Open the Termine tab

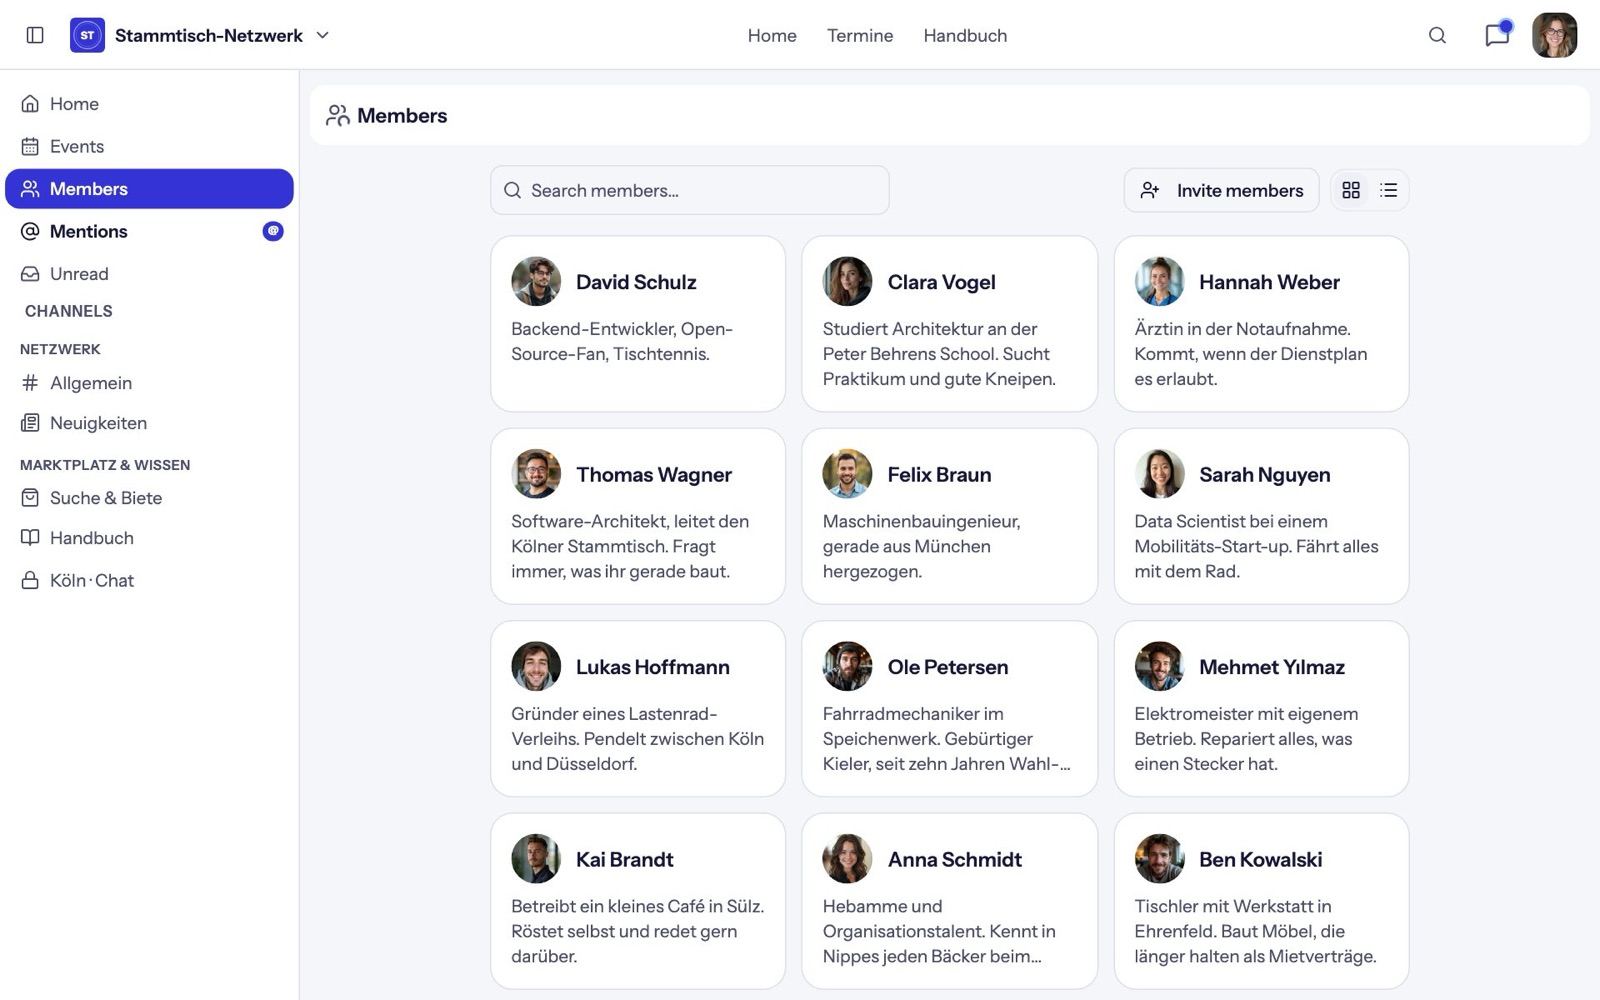tap(860, 35)
